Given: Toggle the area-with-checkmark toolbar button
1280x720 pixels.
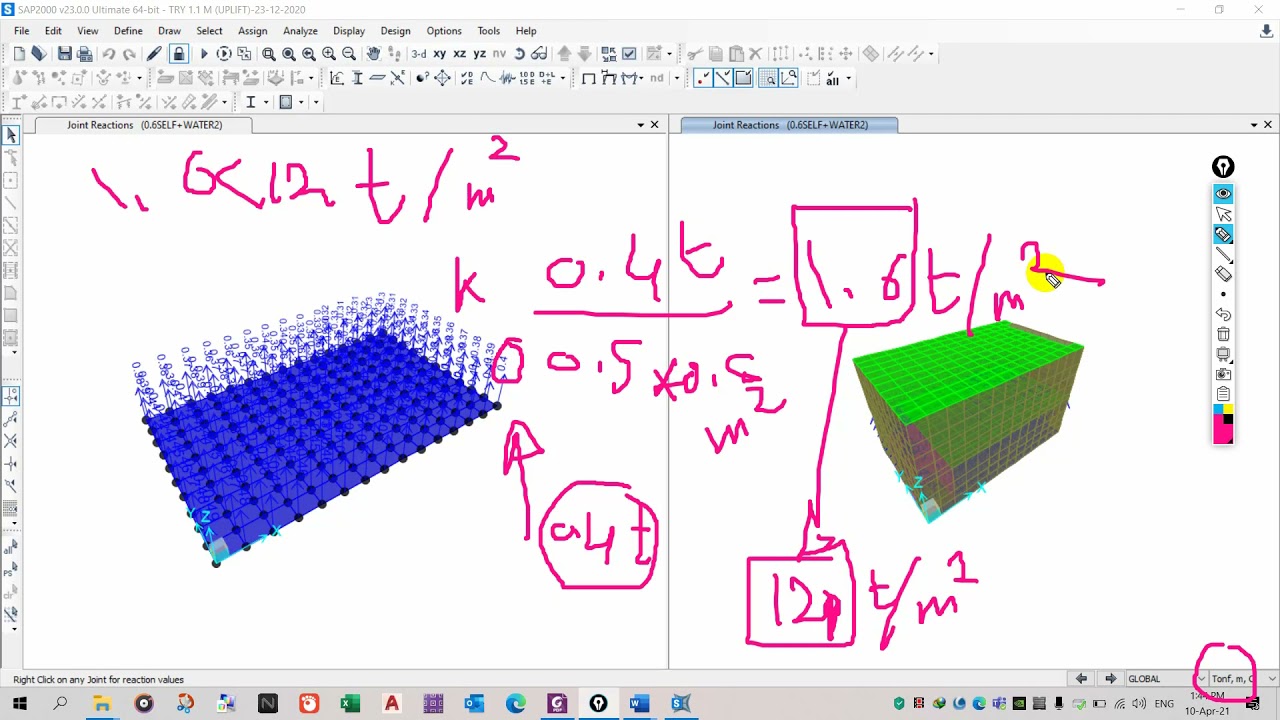Looking at the screenshot, I should pos(743,78).
